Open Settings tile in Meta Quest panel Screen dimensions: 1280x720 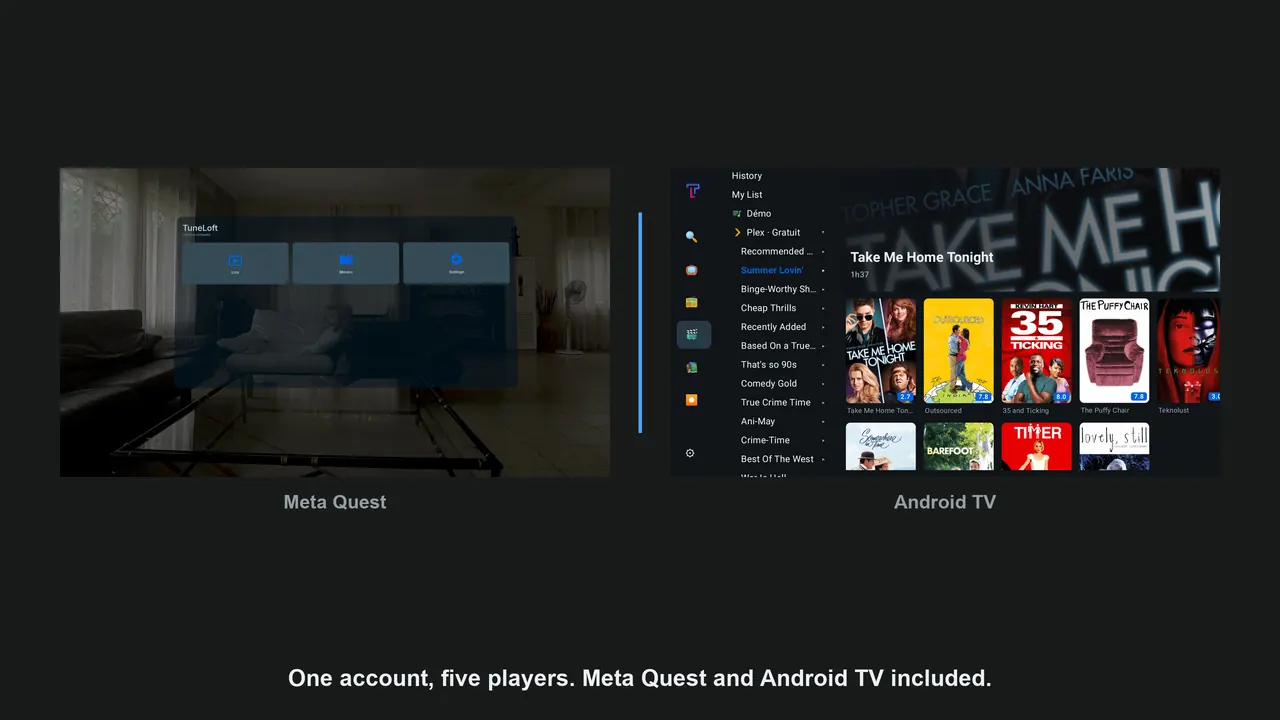456,263
